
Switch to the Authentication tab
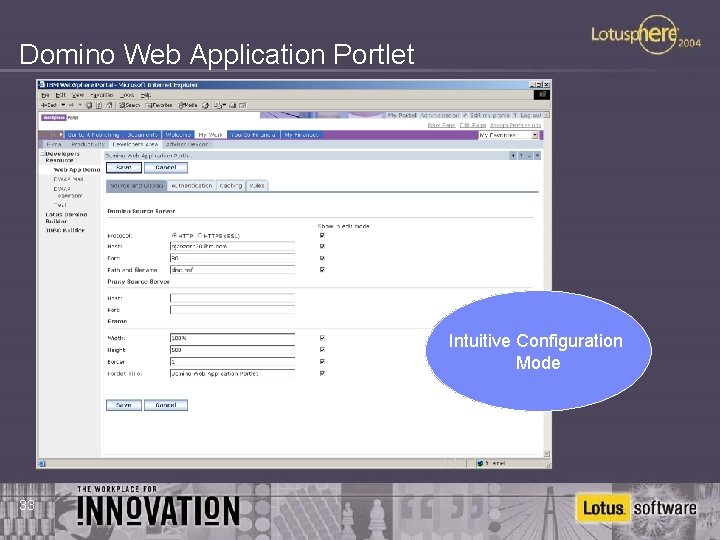tap(191, 186)
